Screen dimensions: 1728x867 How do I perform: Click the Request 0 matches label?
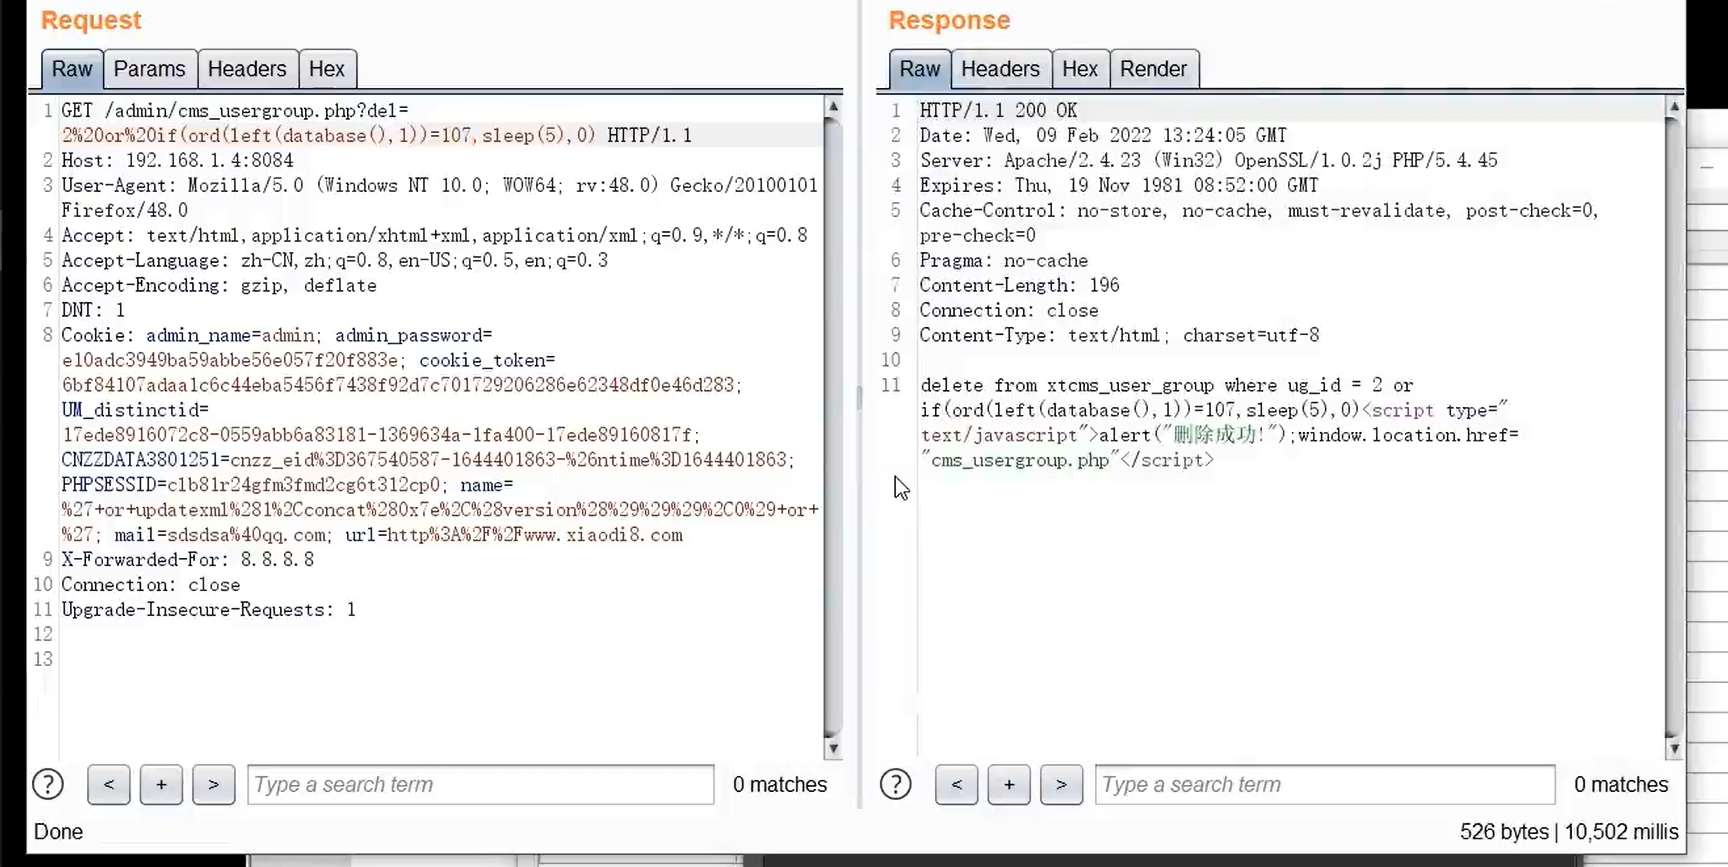click(x=780, y=785)
